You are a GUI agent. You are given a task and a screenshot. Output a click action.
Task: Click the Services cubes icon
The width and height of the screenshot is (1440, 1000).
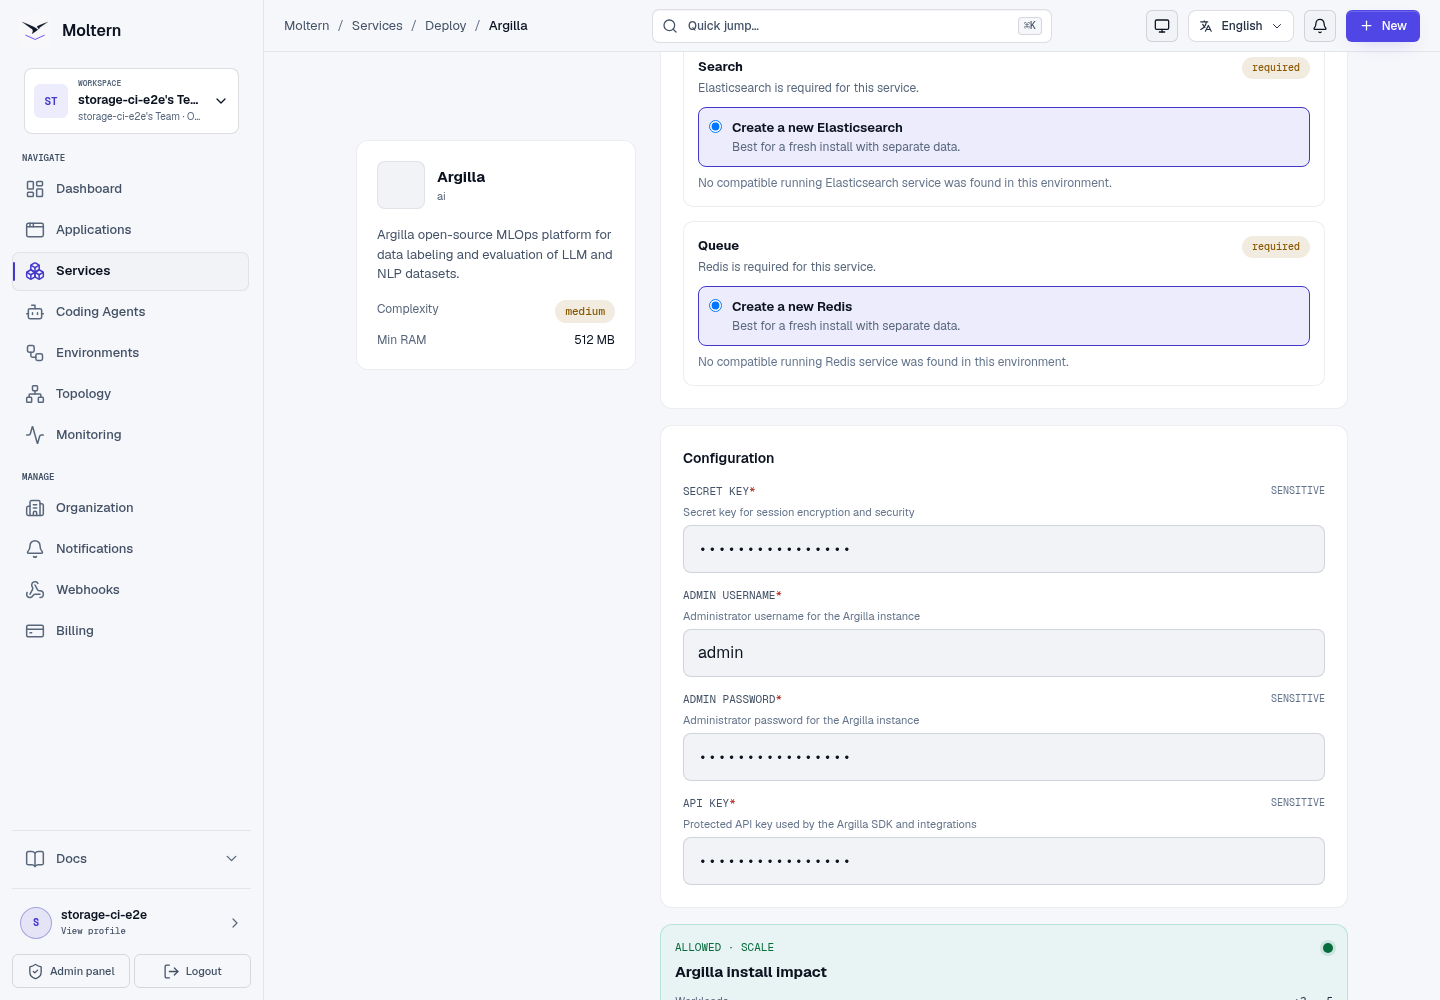35,271
